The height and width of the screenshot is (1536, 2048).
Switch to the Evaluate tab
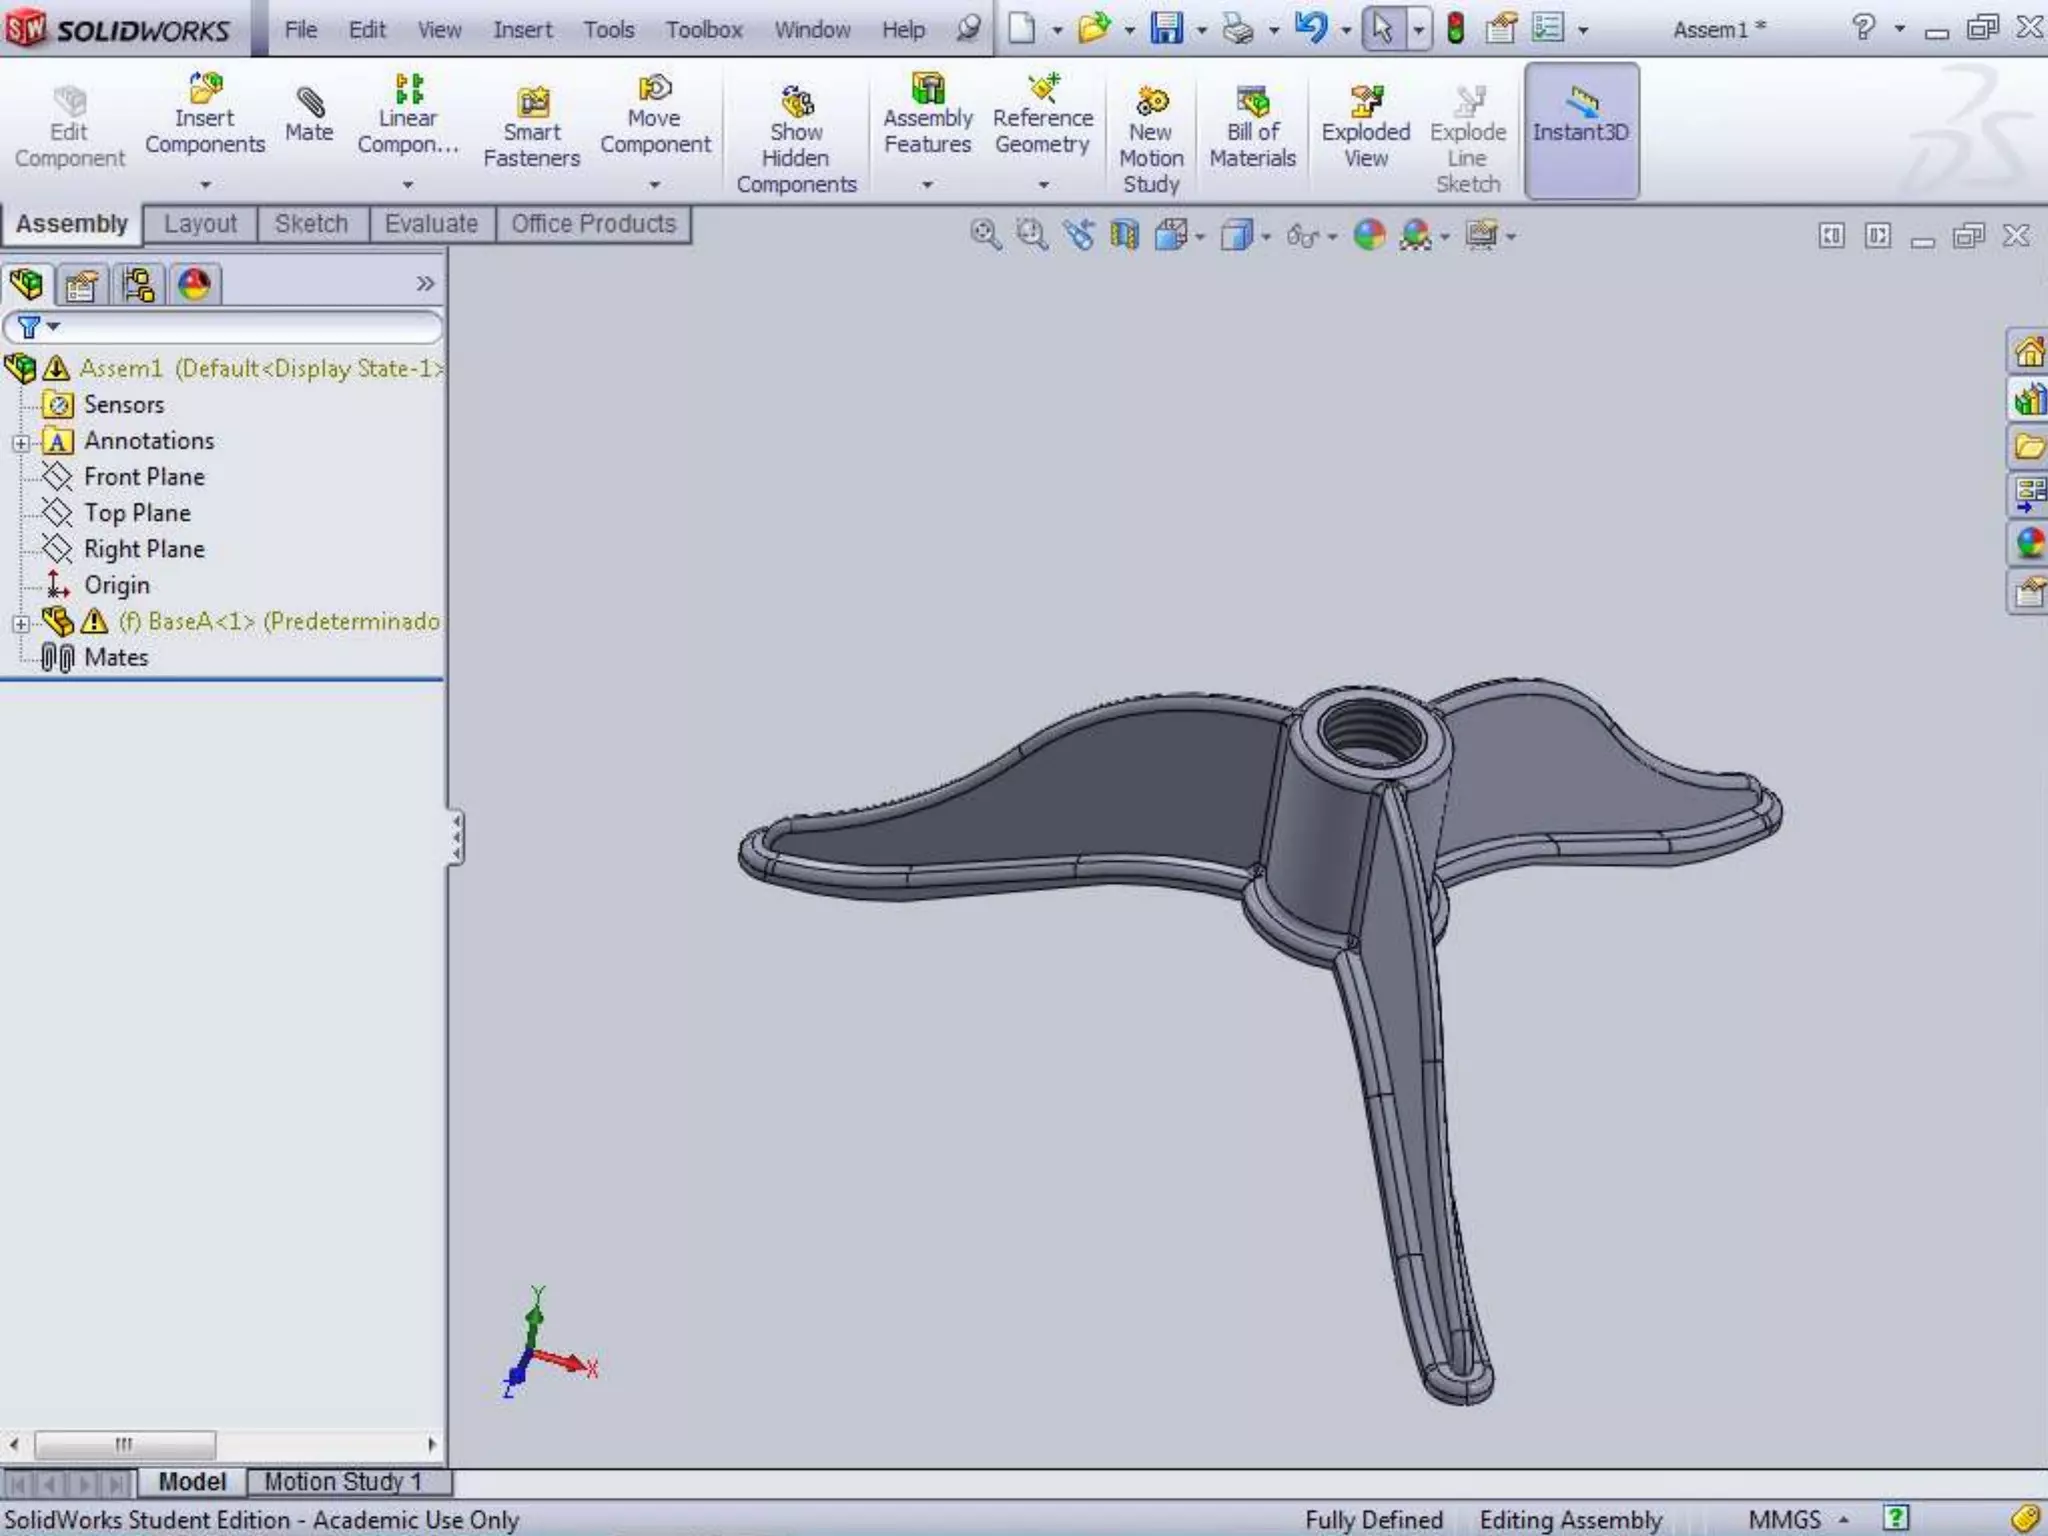click(431, 224)
